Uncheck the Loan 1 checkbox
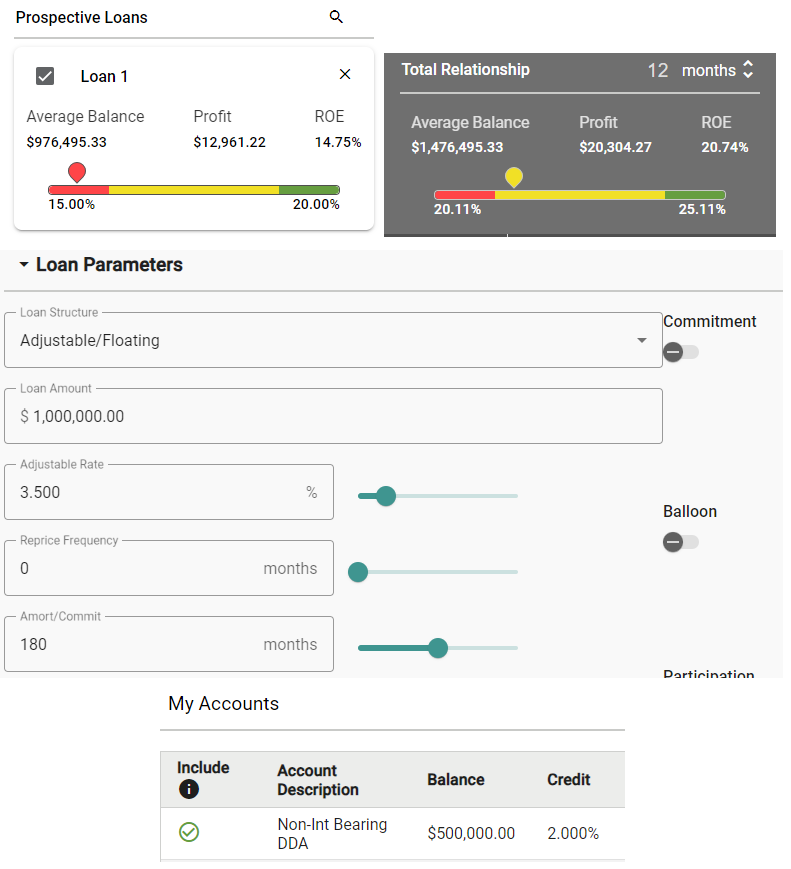 click(45, 76)
